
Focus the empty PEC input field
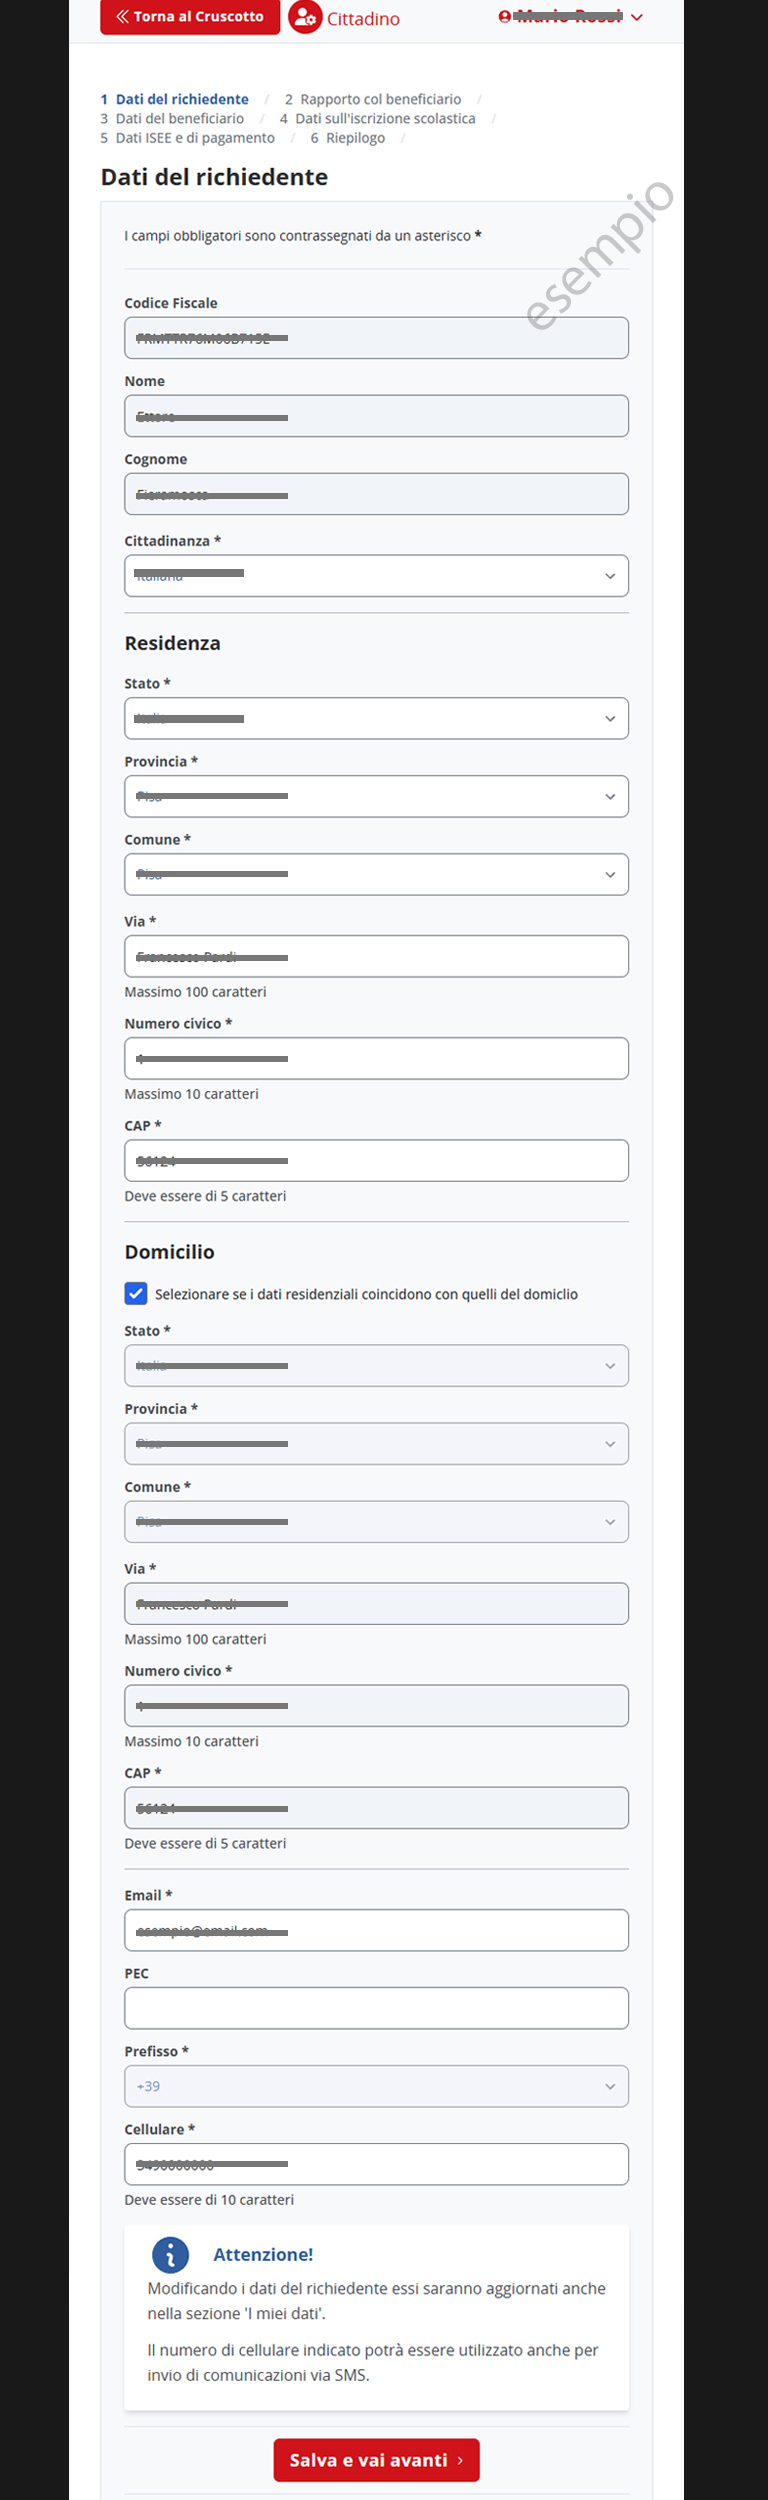click(x=376, y=2008)
